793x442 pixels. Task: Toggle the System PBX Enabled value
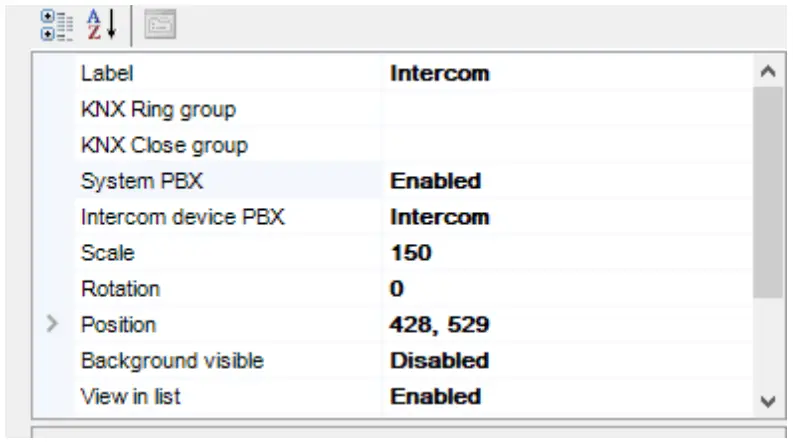click(435, 181)
